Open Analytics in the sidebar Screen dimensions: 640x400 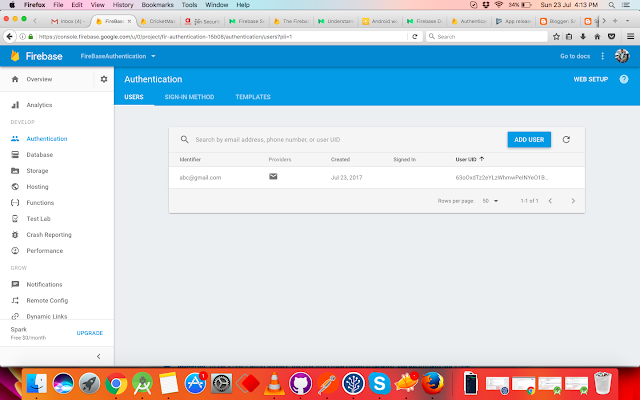pos(39,105)
